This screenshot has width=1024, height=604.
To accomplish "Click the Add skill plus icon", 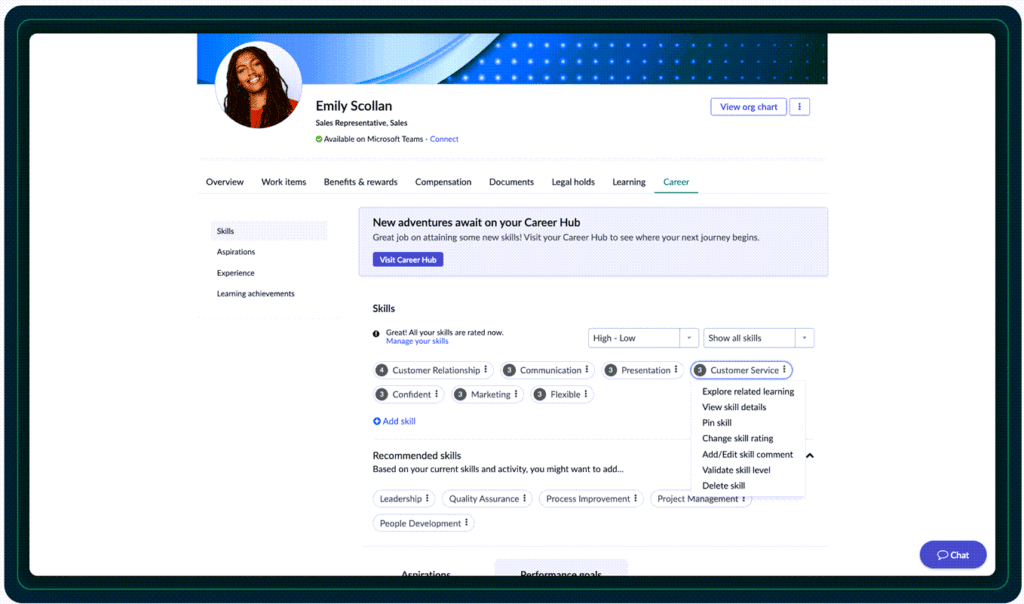I will point(379,421).
